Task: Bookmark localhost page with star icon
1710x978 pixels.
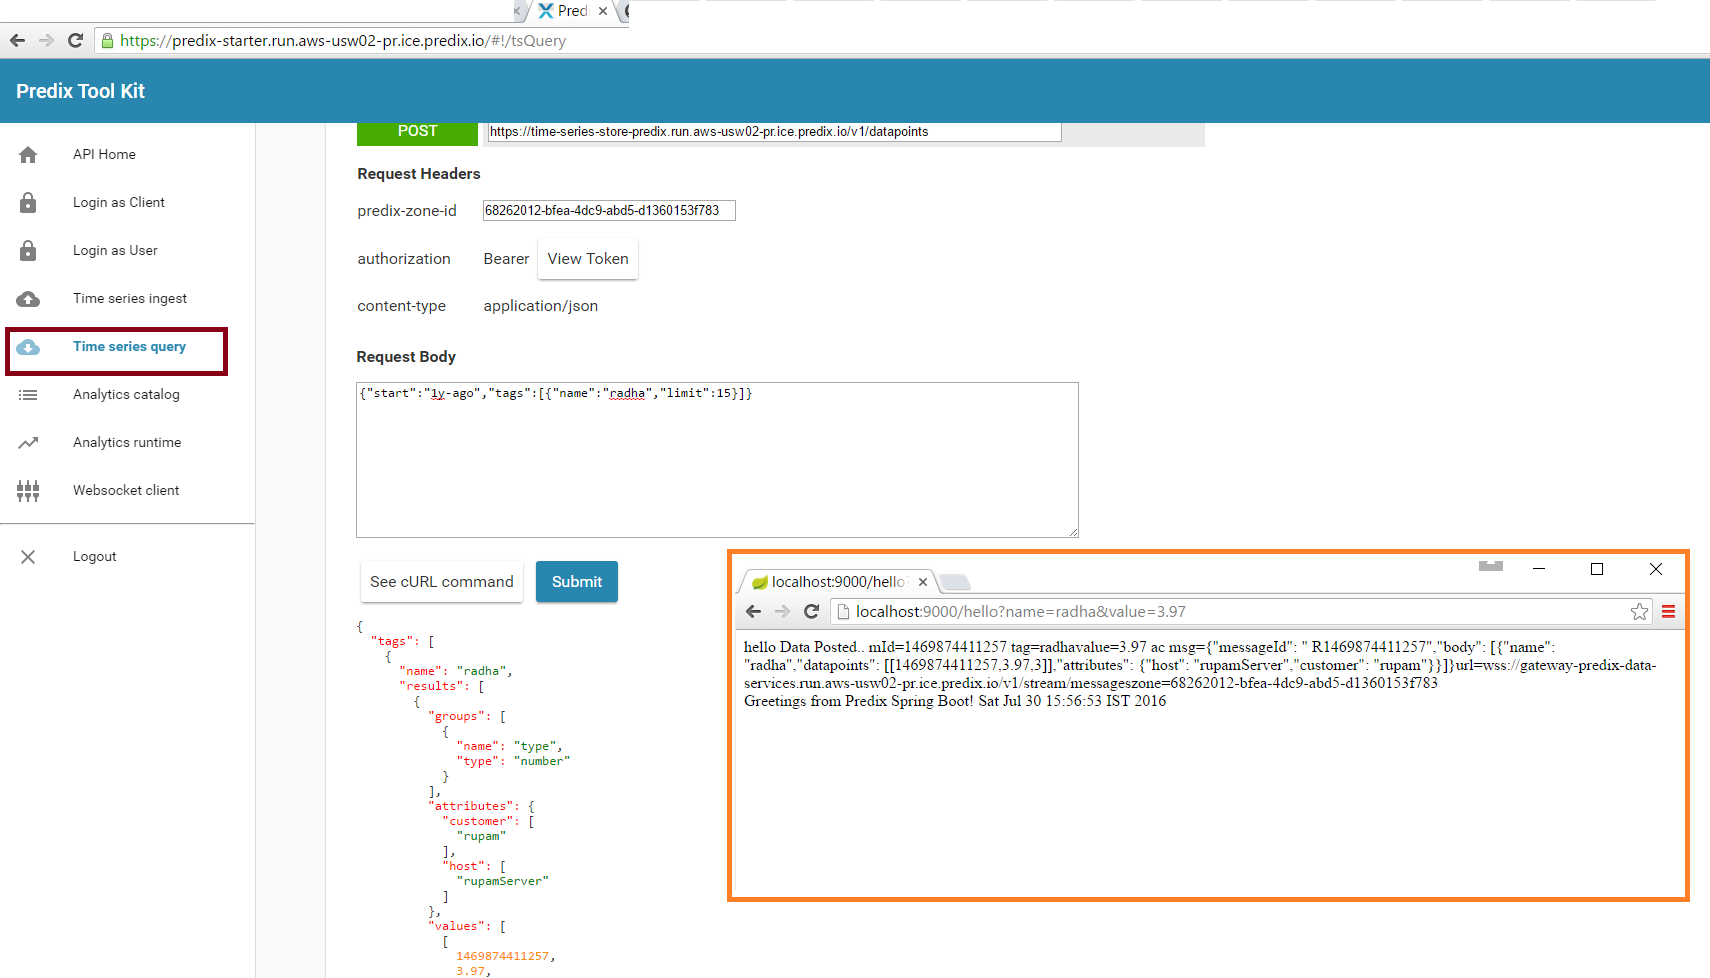Action: (x=1639, y=611)
